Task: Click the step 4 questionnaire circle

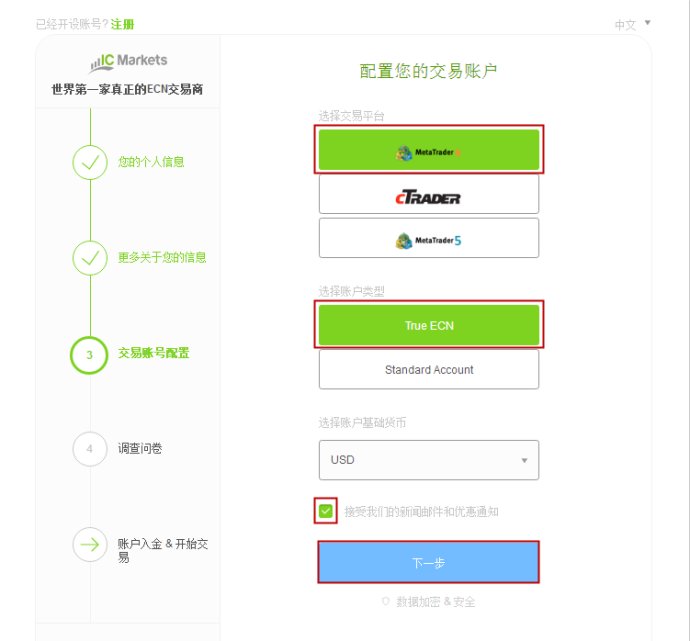Action: pos(90,449)
